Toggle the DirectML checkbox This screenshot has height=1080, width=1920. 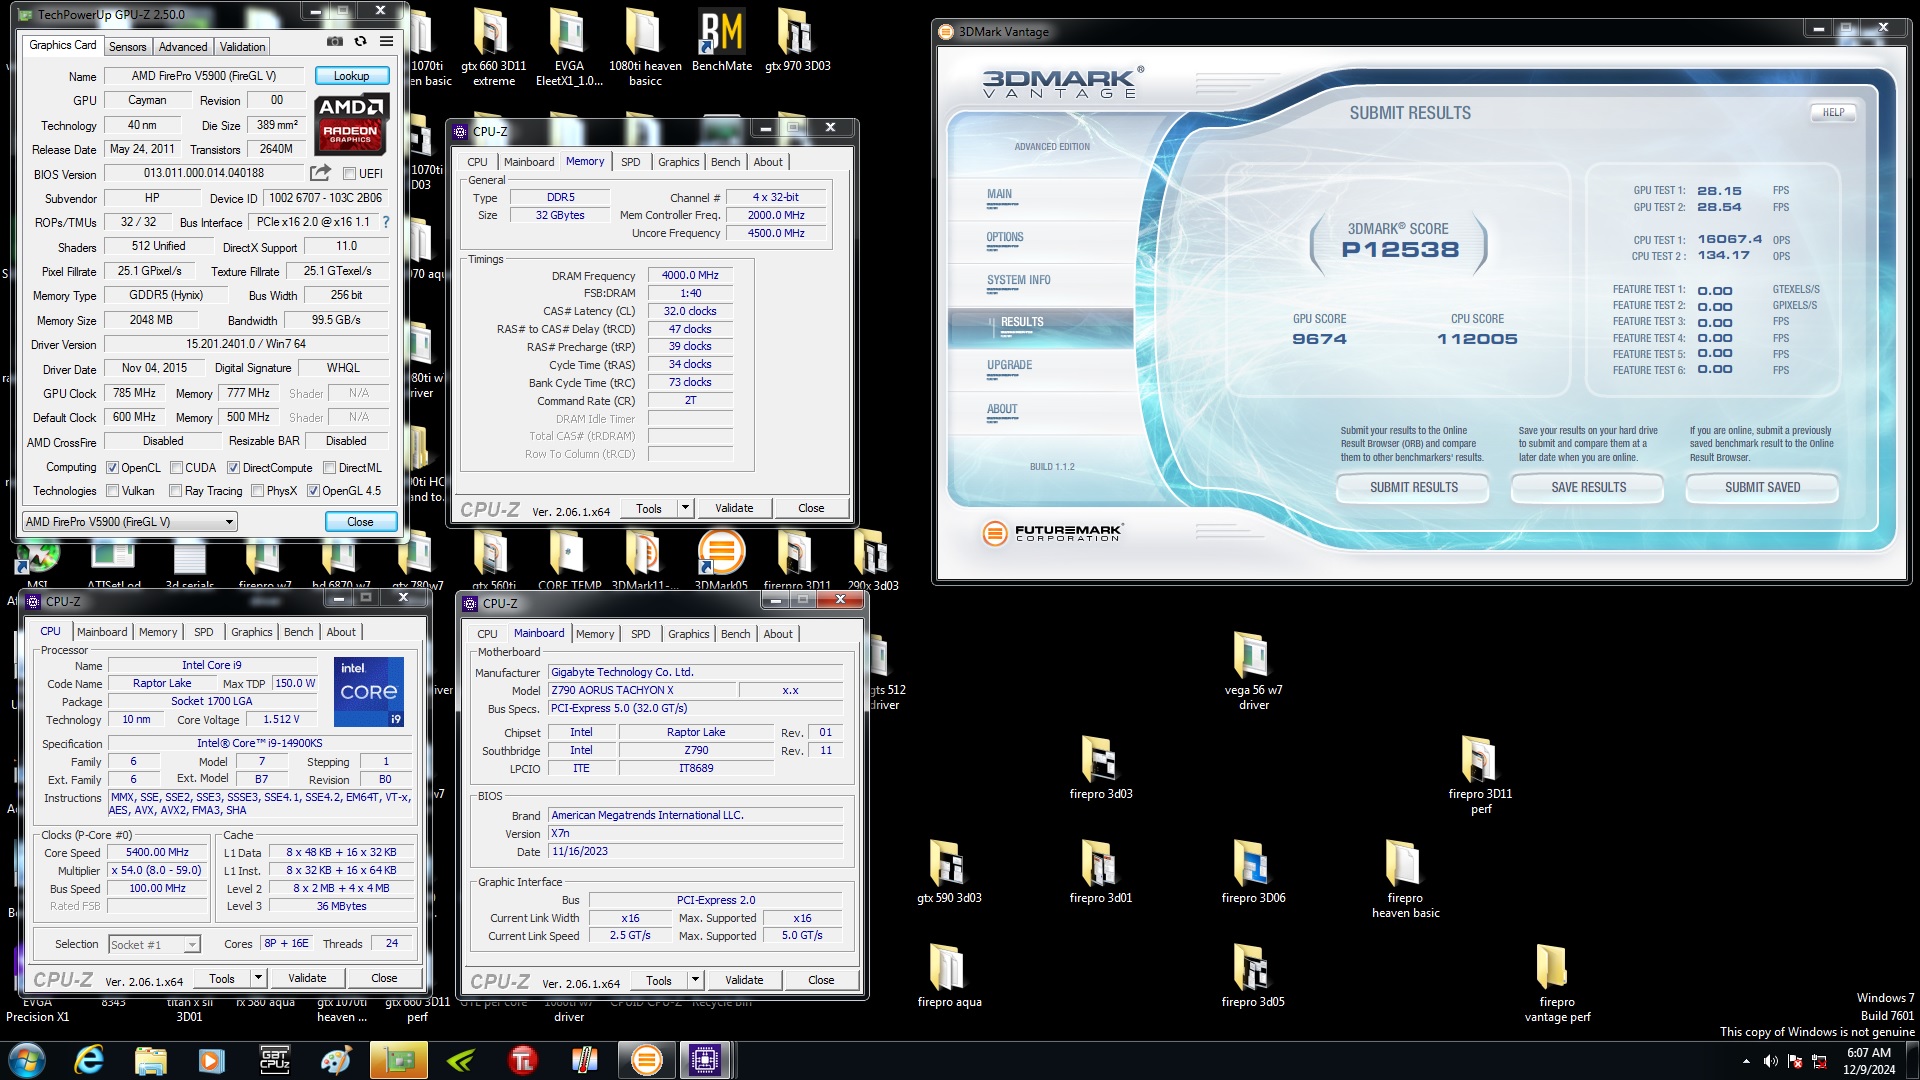pos(329,467)
